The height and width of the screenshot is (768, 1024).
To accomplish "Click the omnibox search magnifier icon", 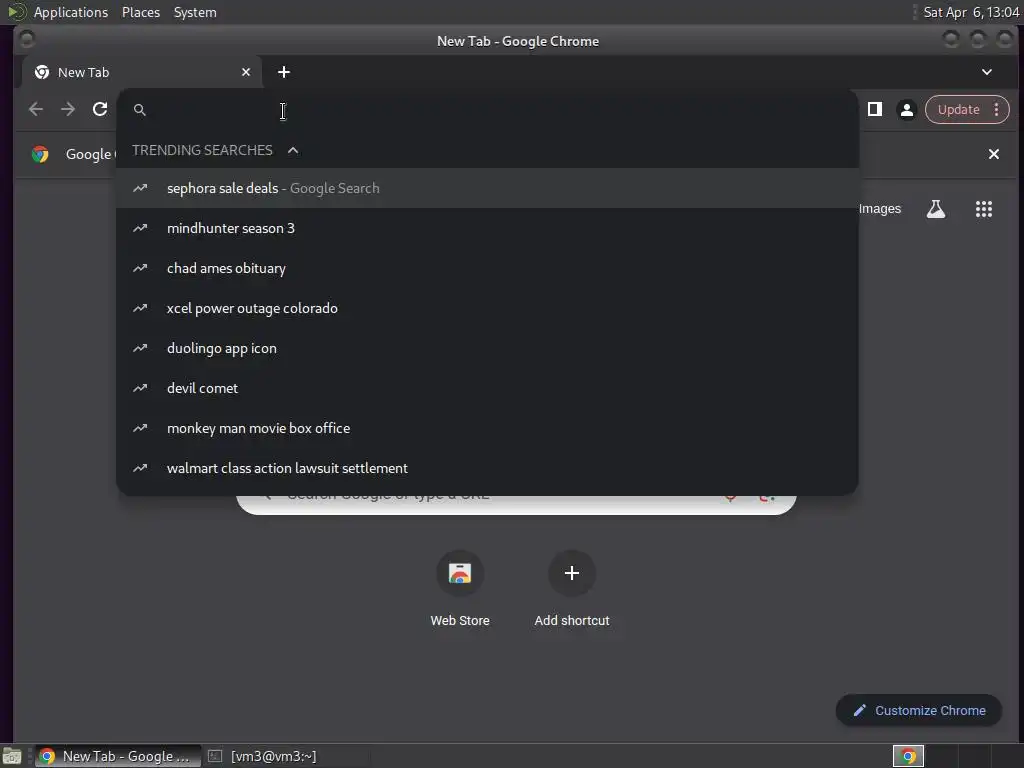I will (x=140, y=110).
